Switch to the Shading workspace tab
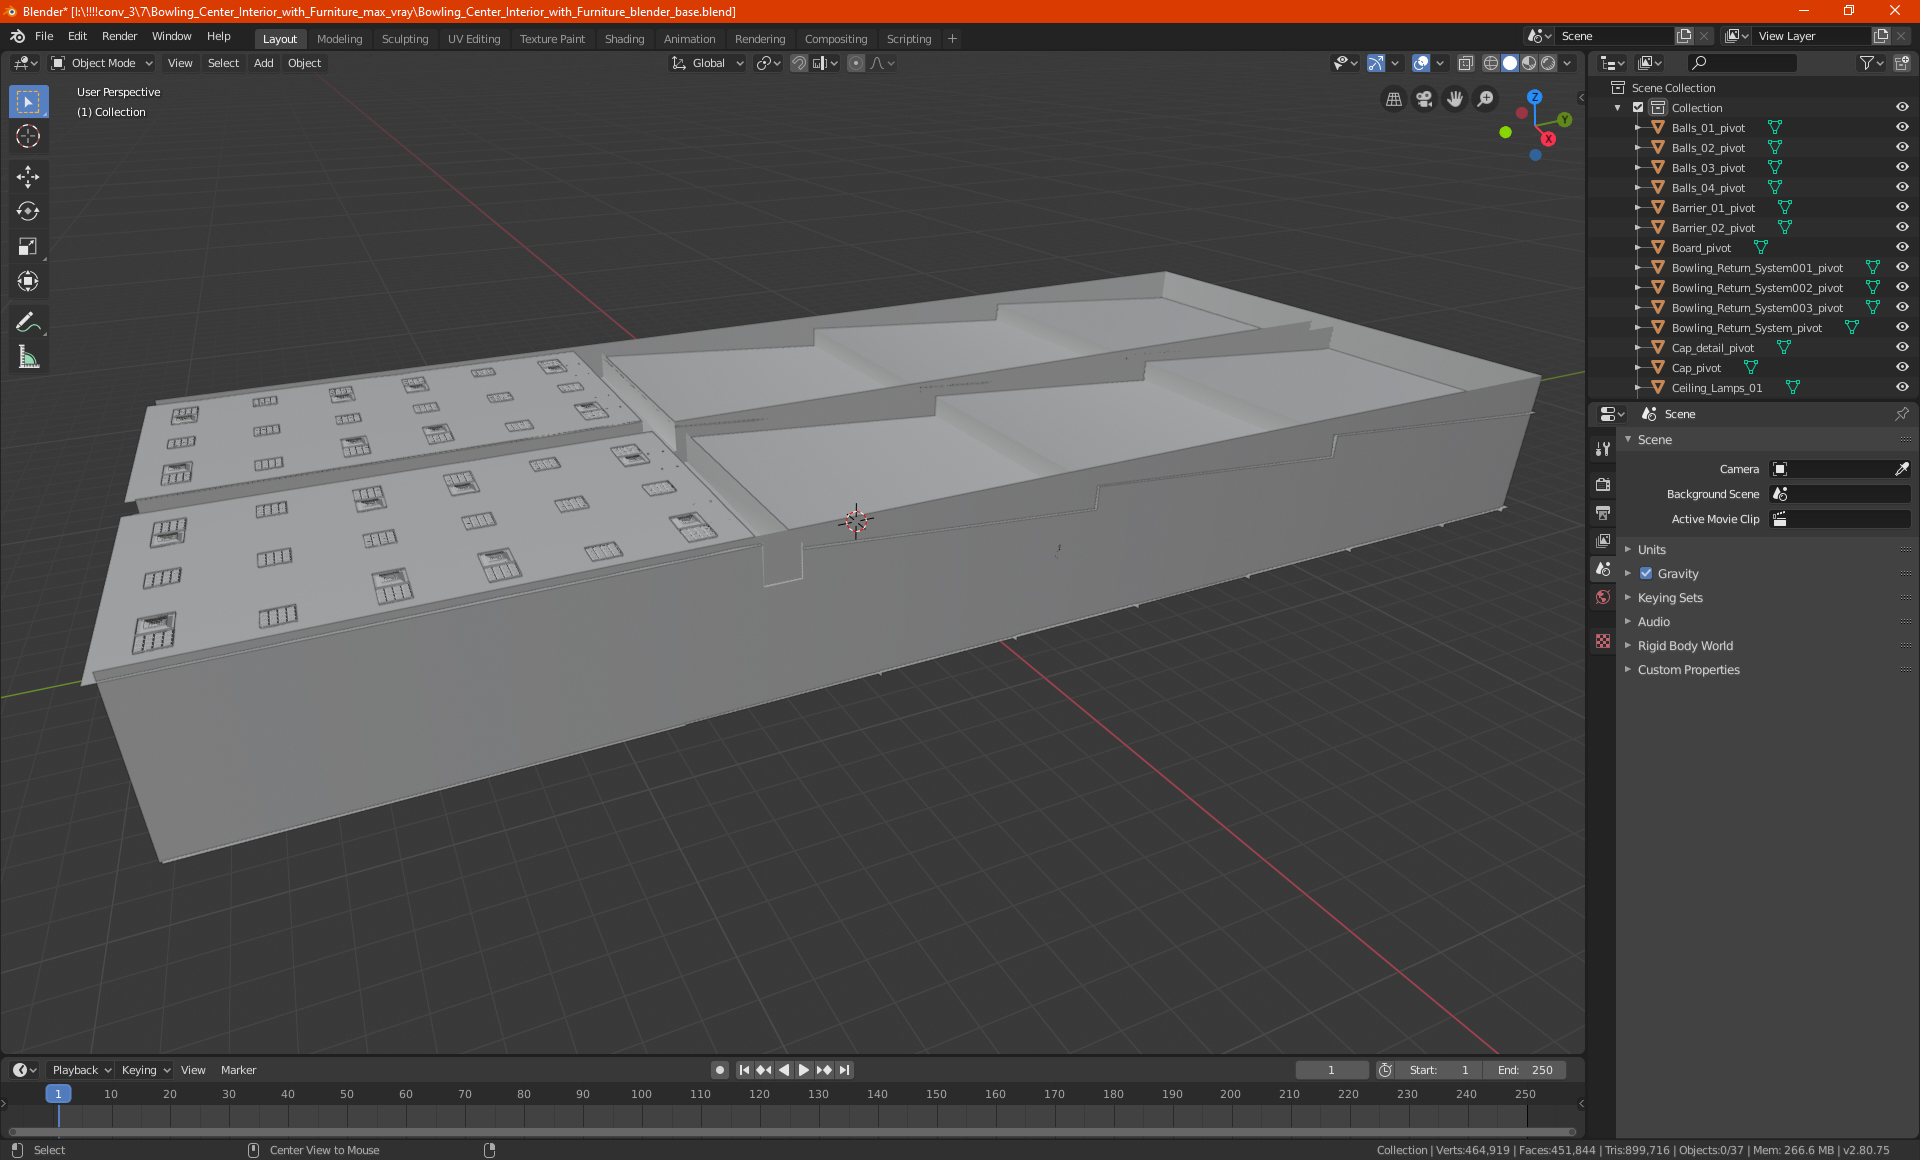 click(624, 39)
